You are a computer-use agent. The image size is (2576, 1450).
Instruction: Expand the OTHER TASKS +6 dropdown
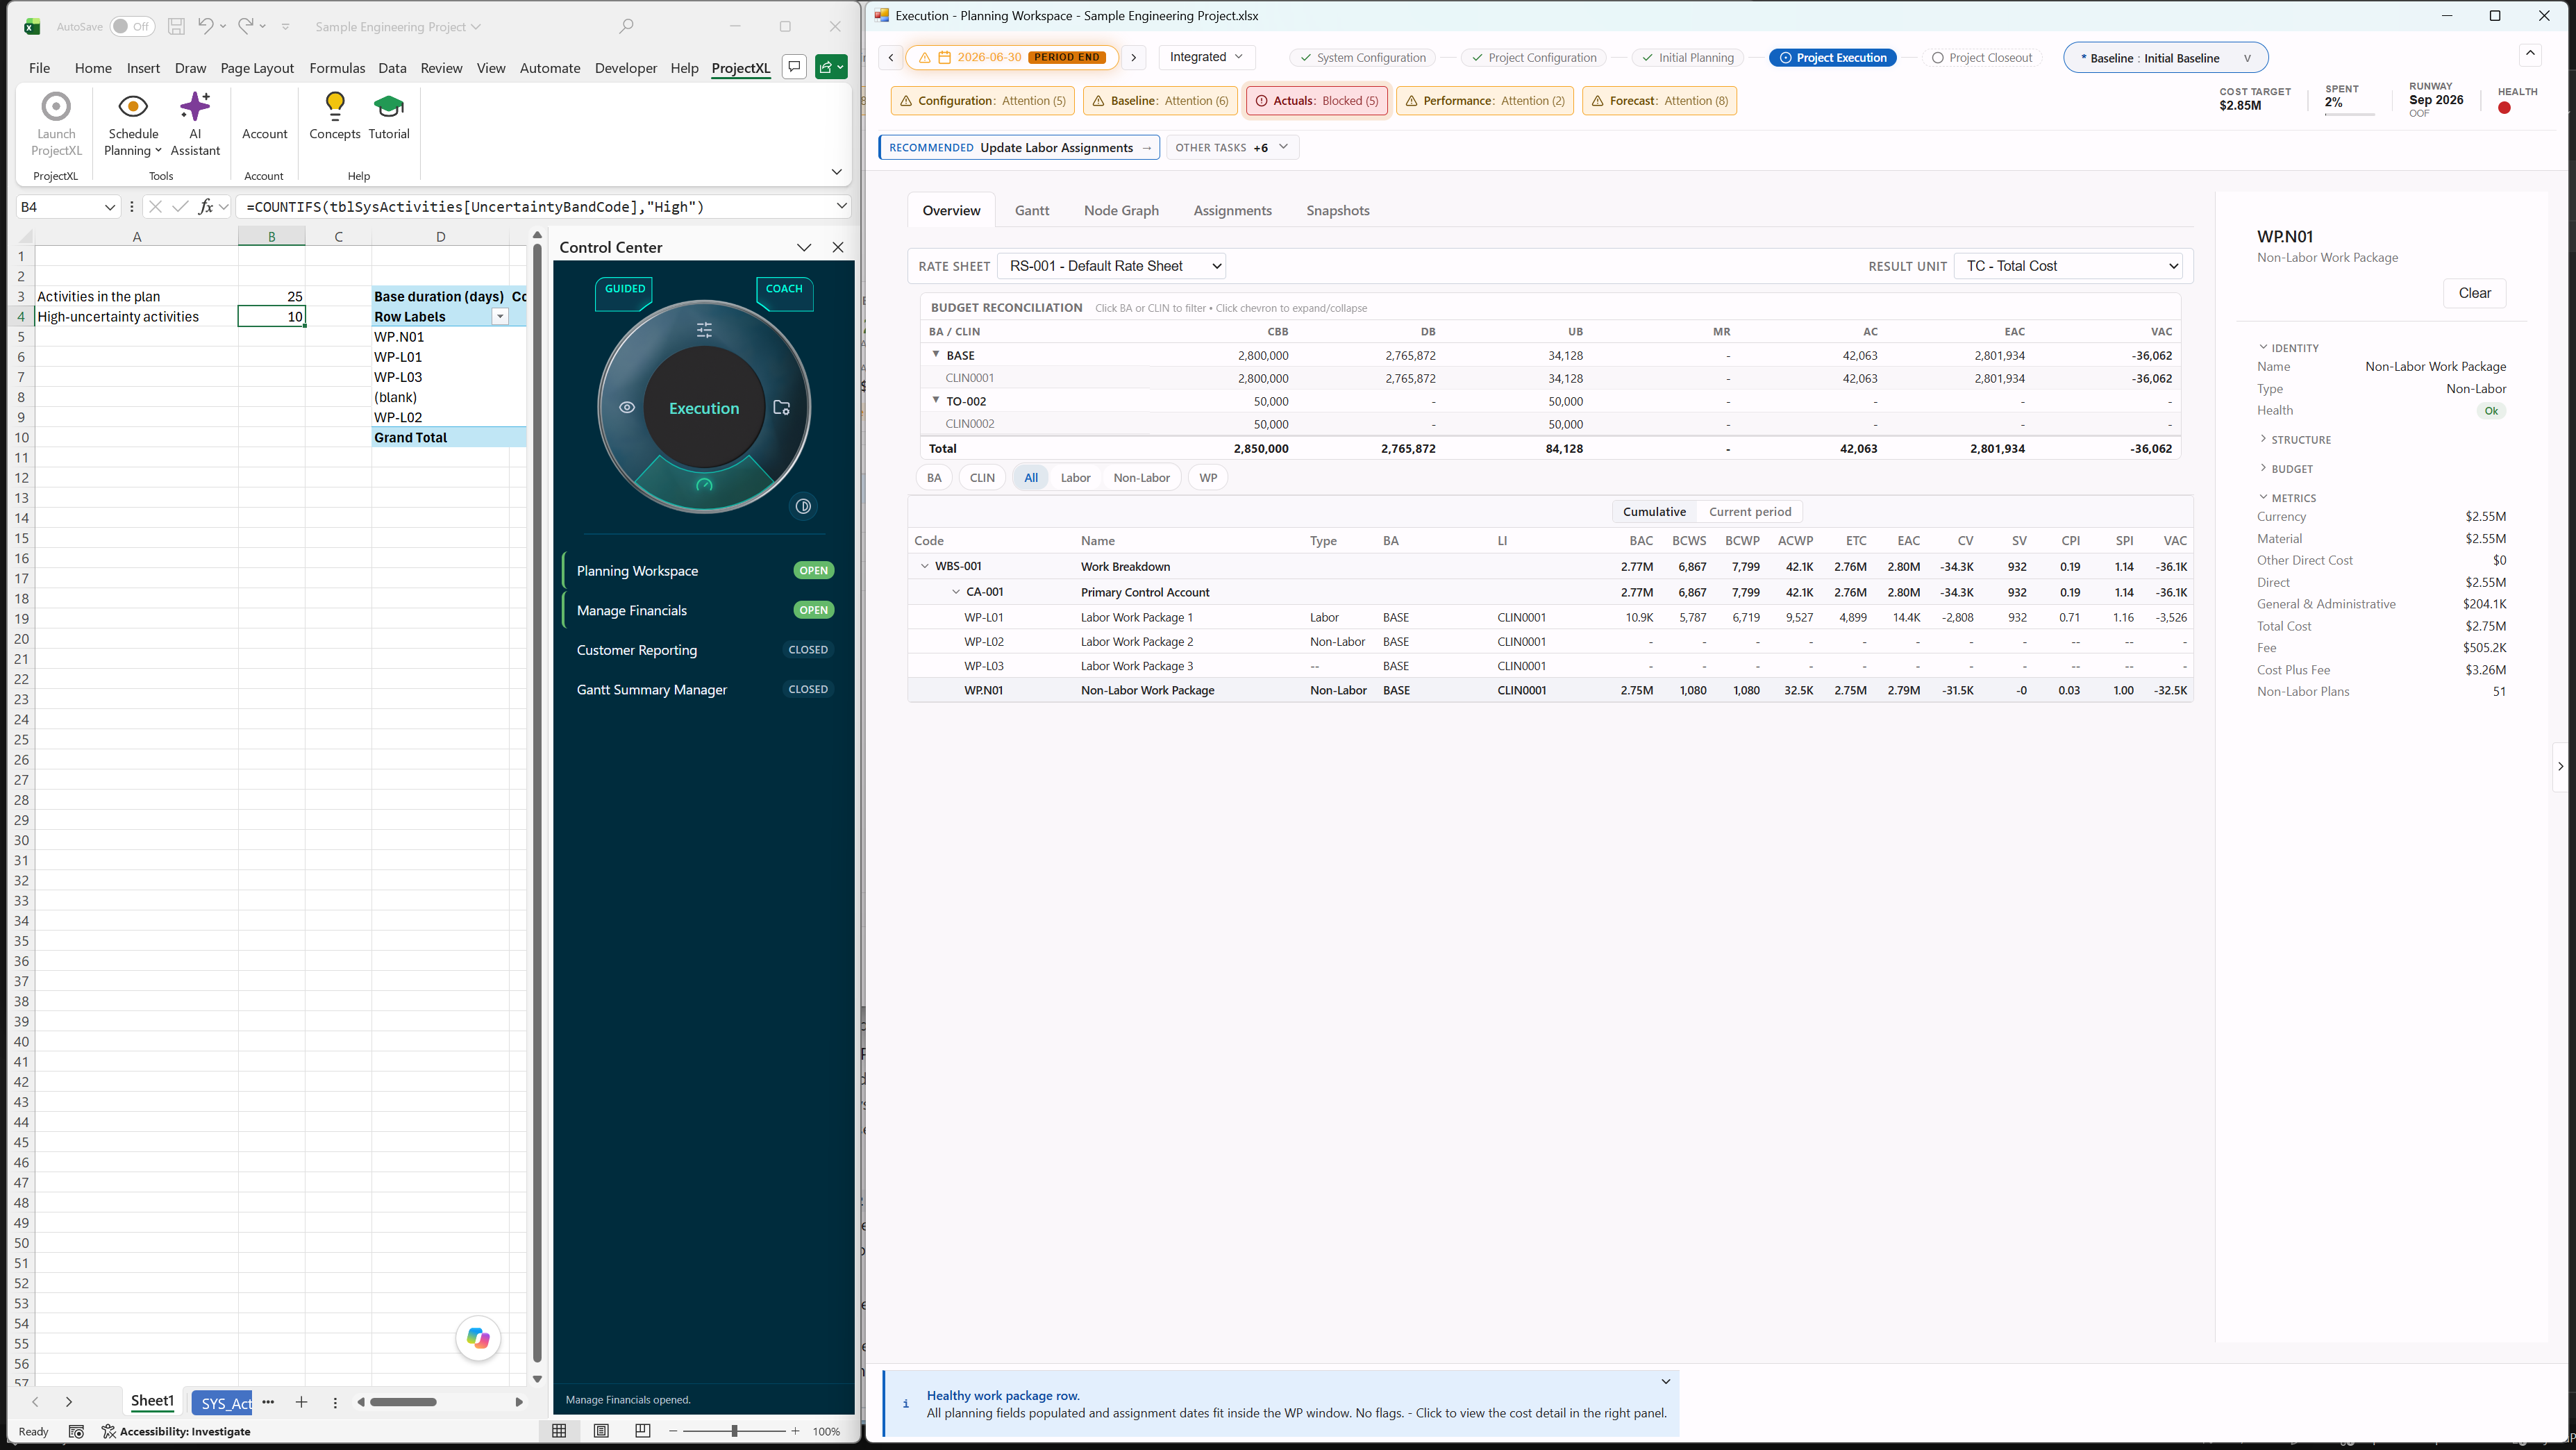(1232, 148)
